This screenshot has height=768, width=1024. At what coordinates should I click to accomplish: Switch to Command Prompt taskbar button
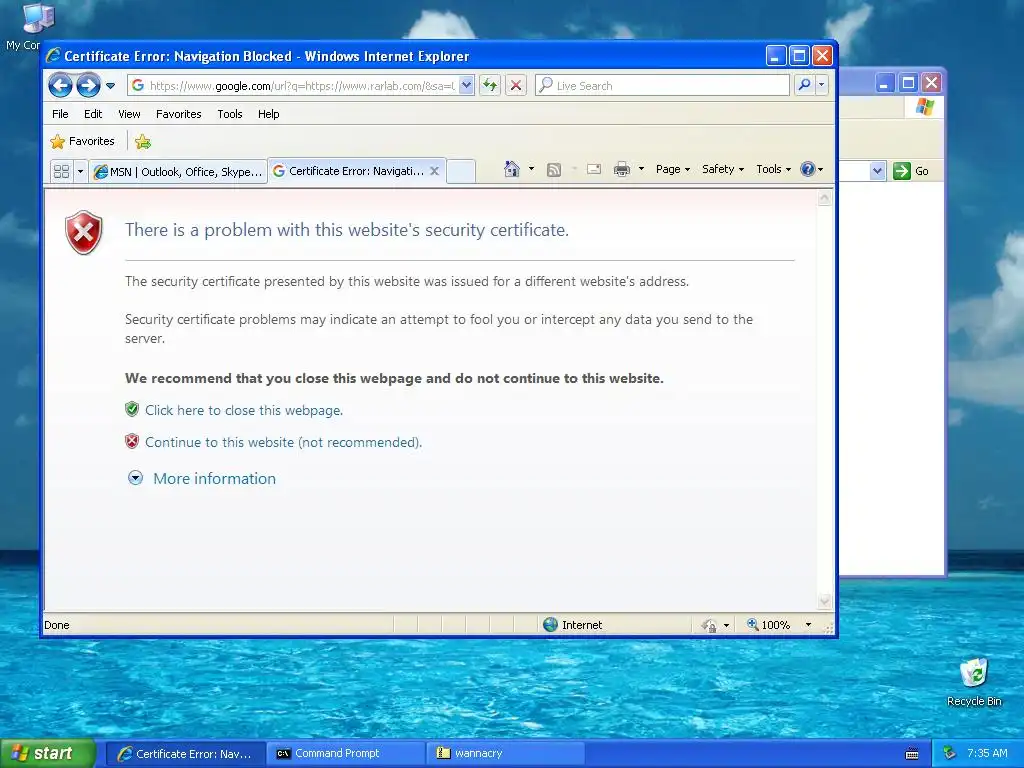(347, 754)
